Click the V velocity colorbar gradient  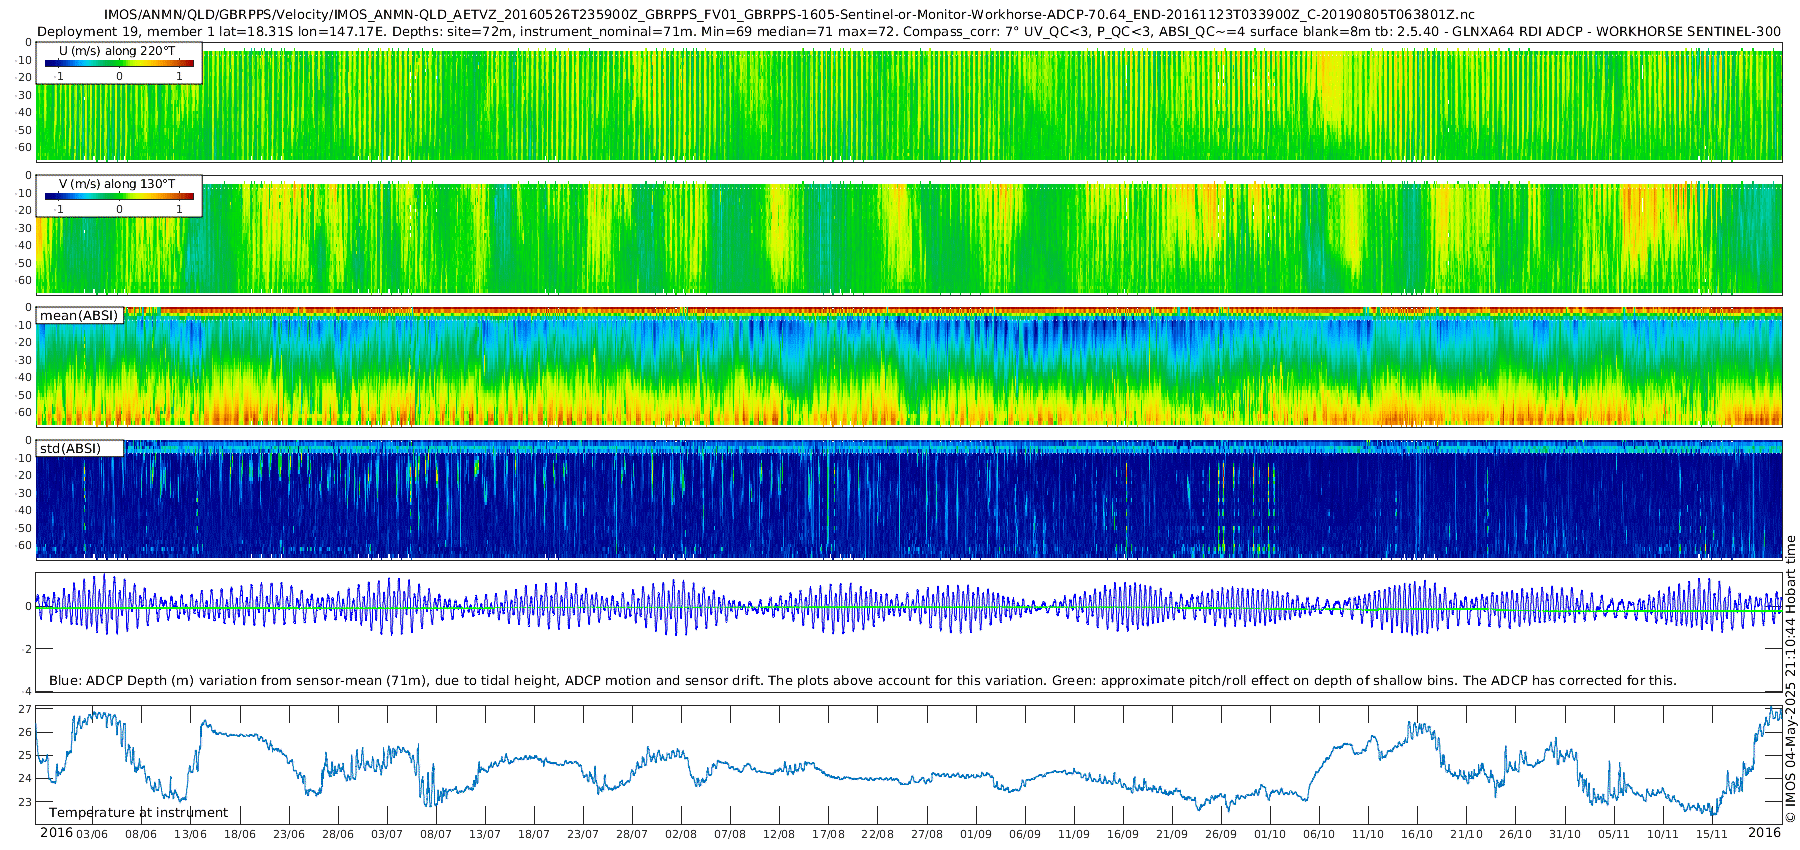tap(119, 196)
